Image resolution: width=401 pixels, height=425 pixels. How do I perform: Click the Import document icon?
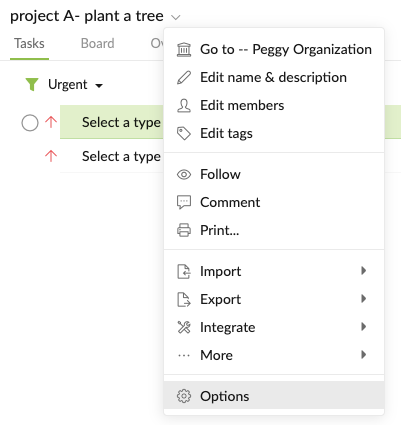point(184,271)
